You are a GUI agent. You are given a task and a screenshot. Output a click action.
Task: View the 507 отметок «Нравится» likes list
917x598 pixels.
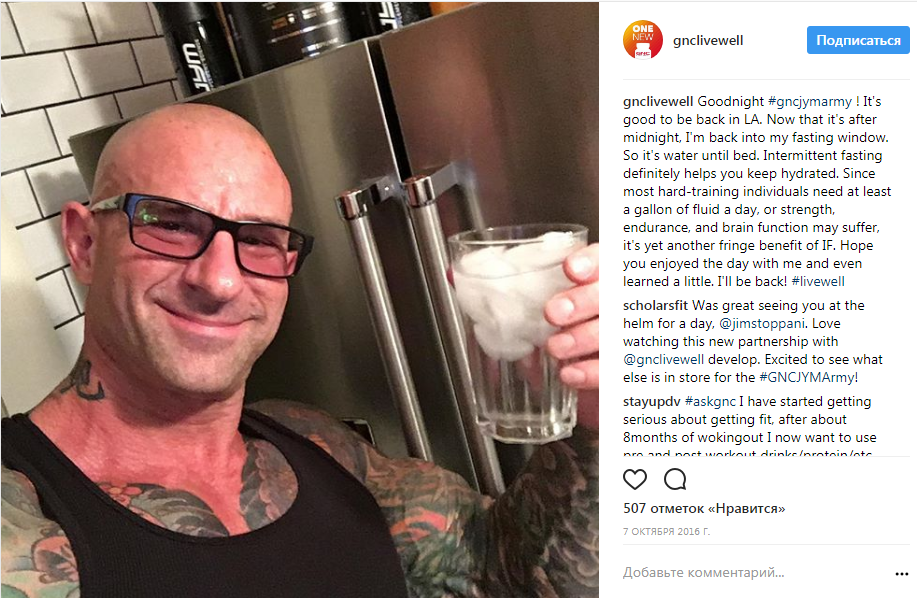(704, 509)
